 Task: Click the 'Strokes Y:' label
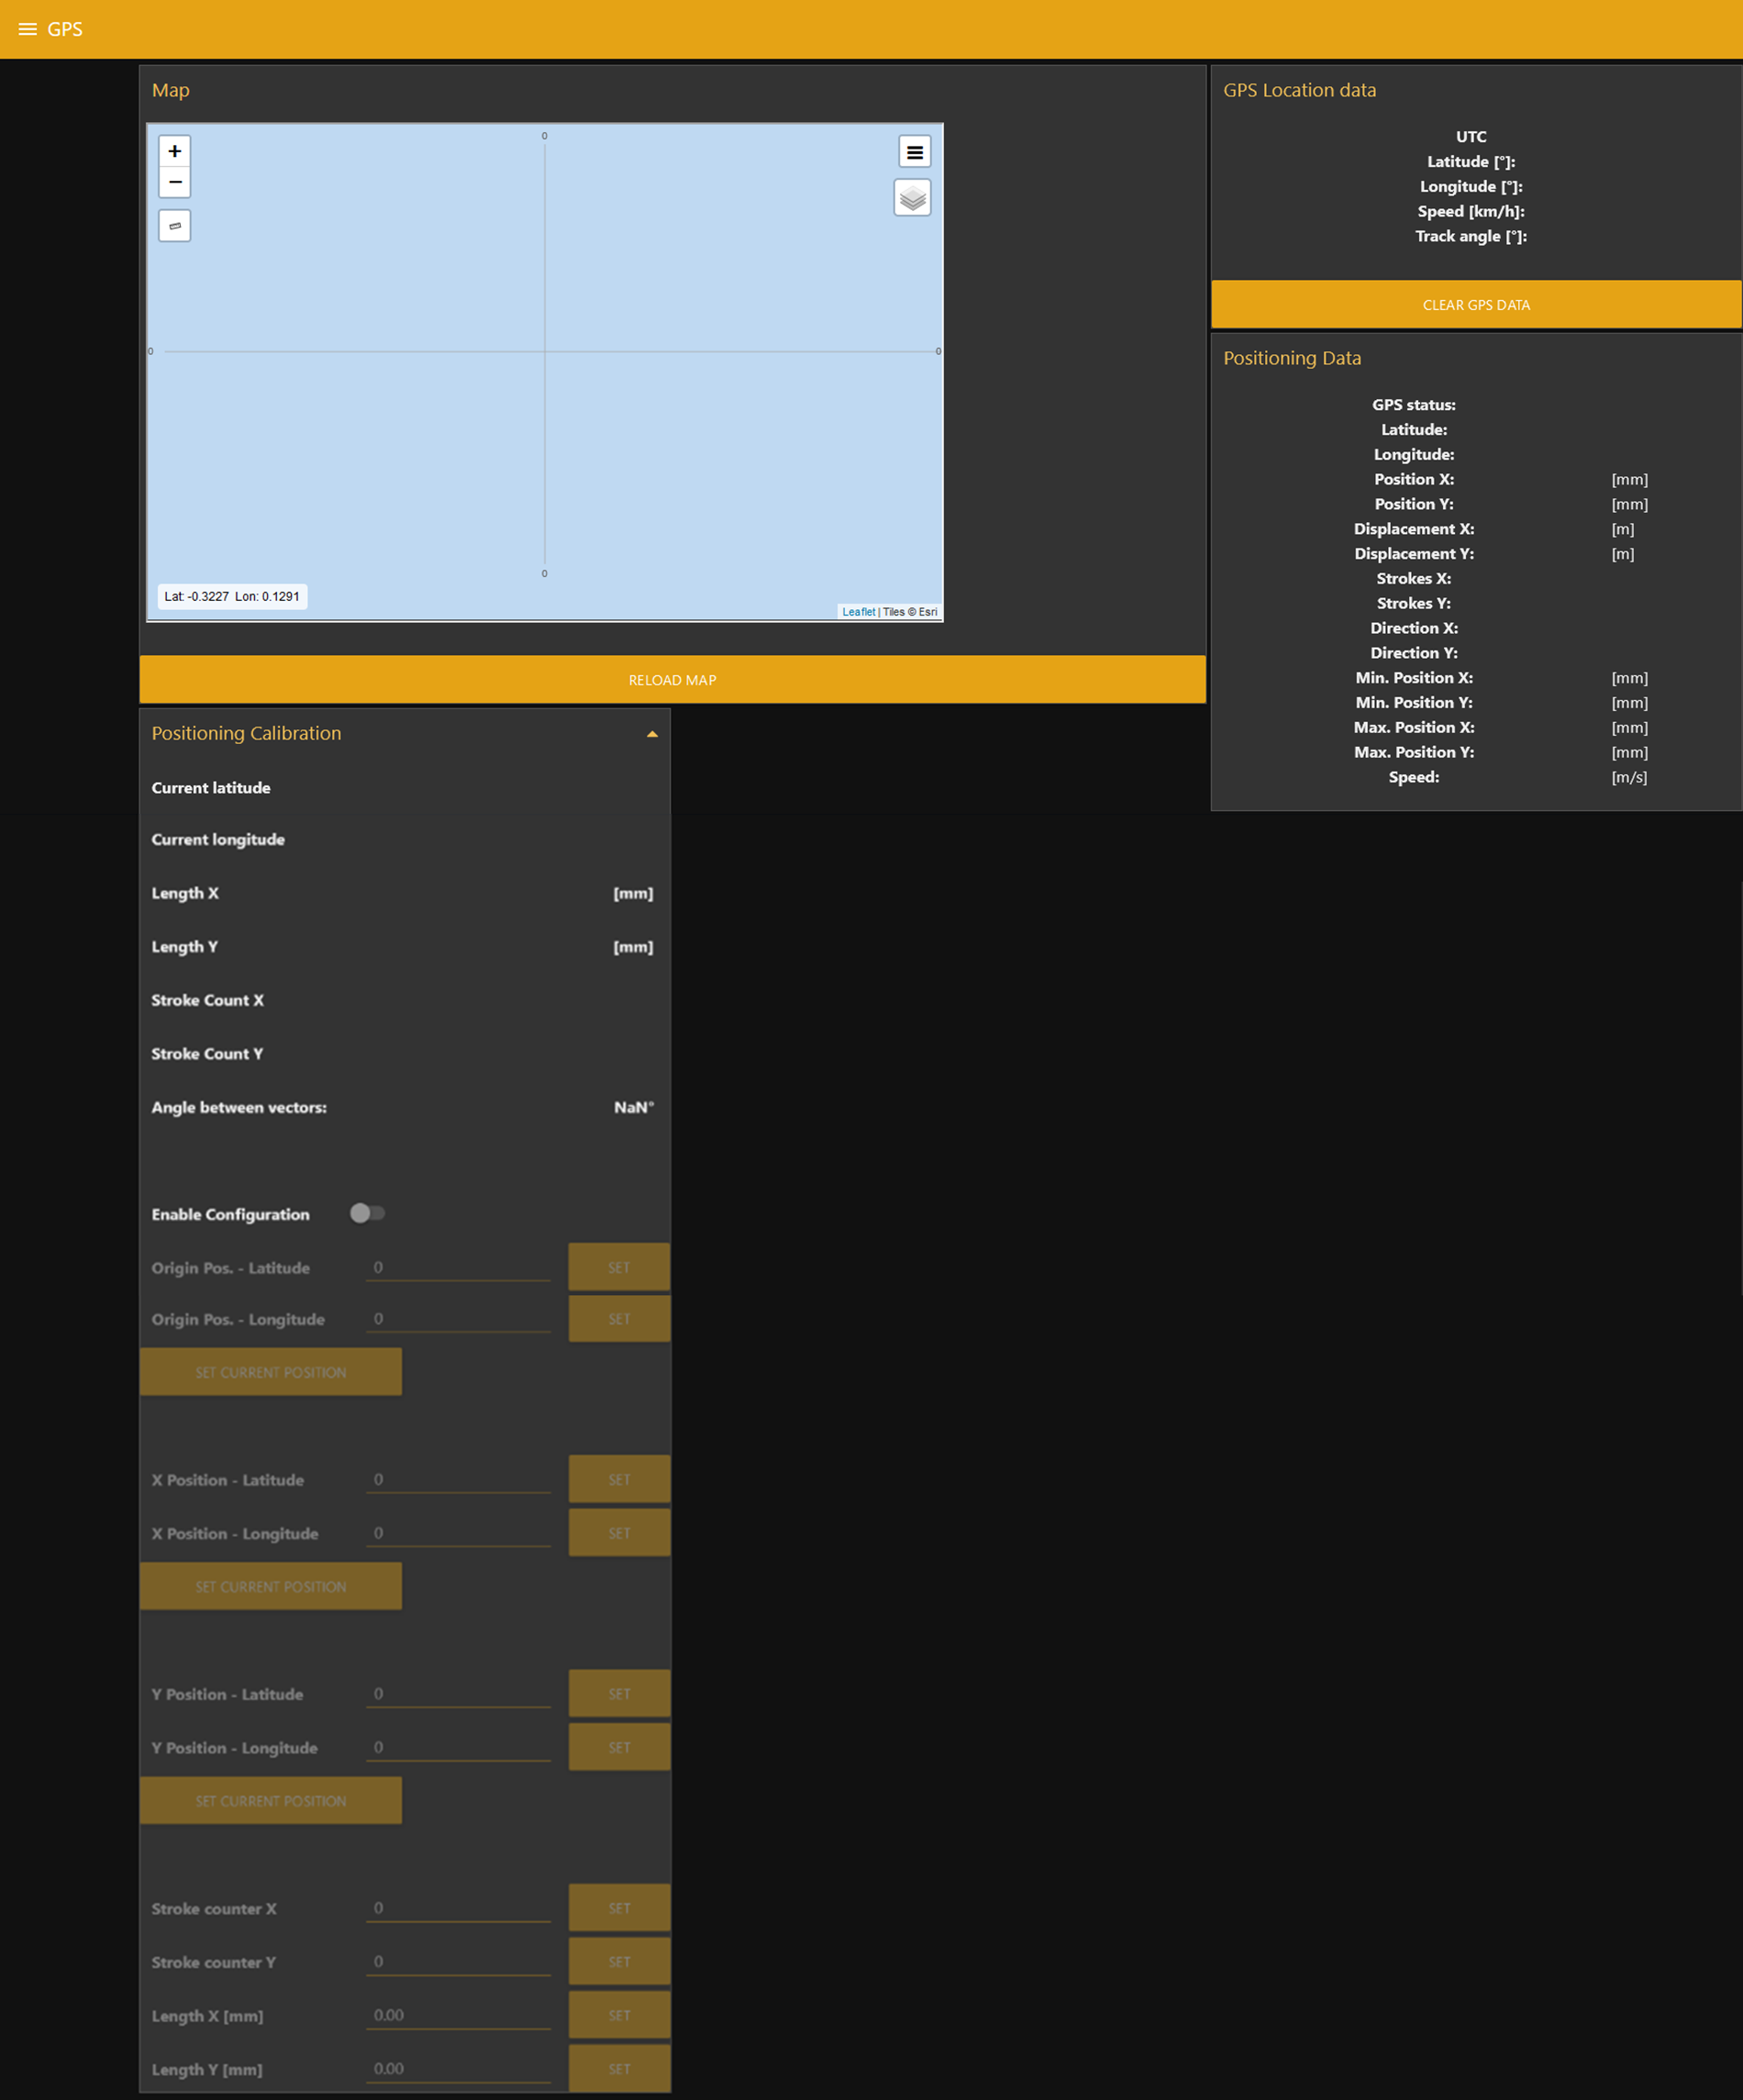(1413, 603)
